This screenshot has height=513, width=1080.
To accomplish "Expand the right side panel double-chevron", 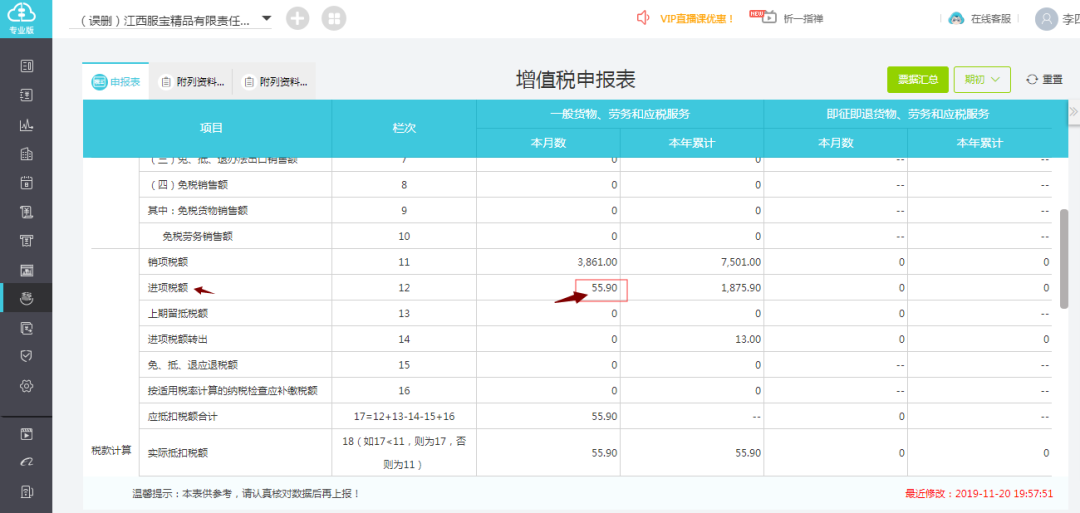I will (1073, 111).
